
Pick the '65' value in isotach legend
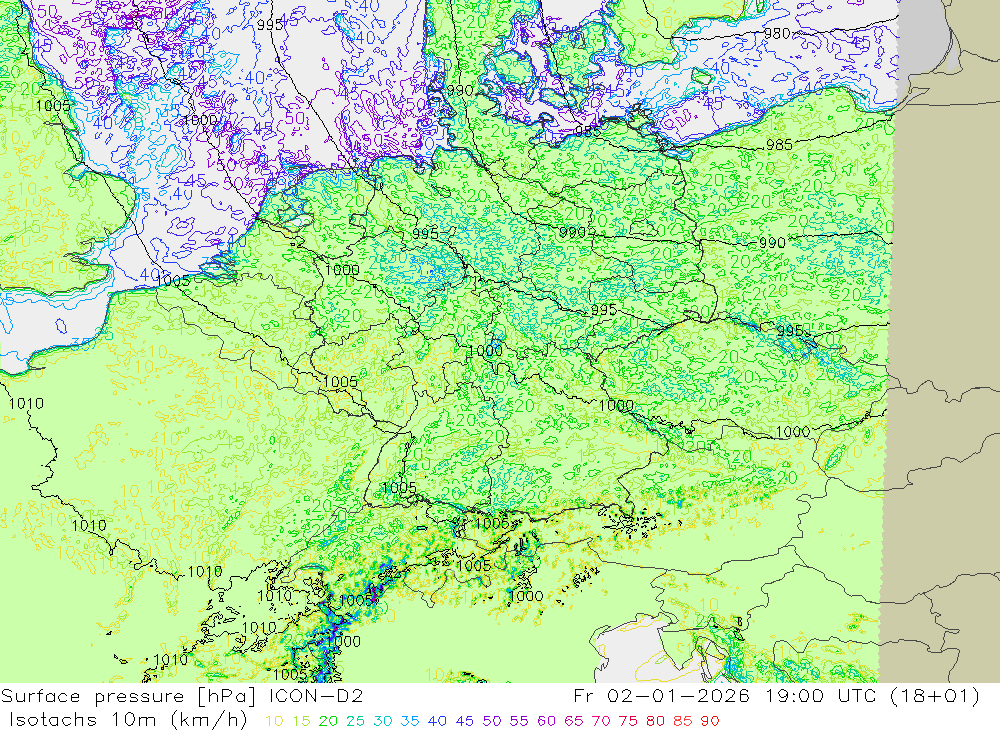pos(574,722)
